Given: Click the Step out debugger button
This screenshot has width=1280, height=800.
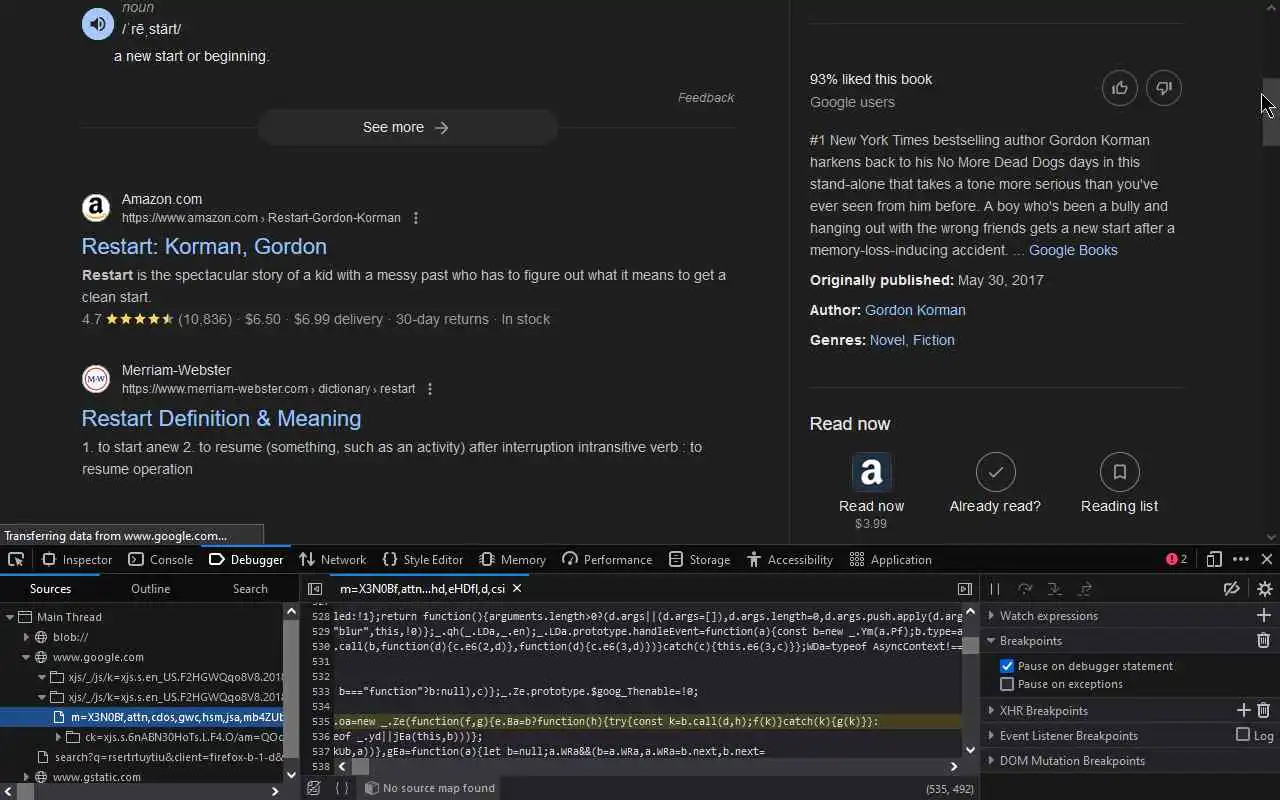Looking at the screenshot, I should [x=1085, y=589].
